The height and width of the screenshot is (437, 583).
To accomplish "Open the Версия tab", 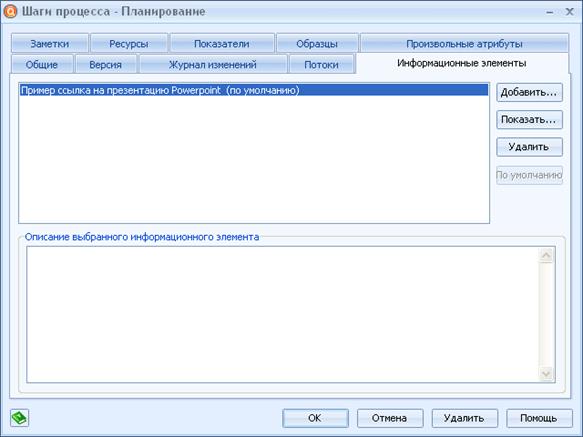I will [106, 64].
